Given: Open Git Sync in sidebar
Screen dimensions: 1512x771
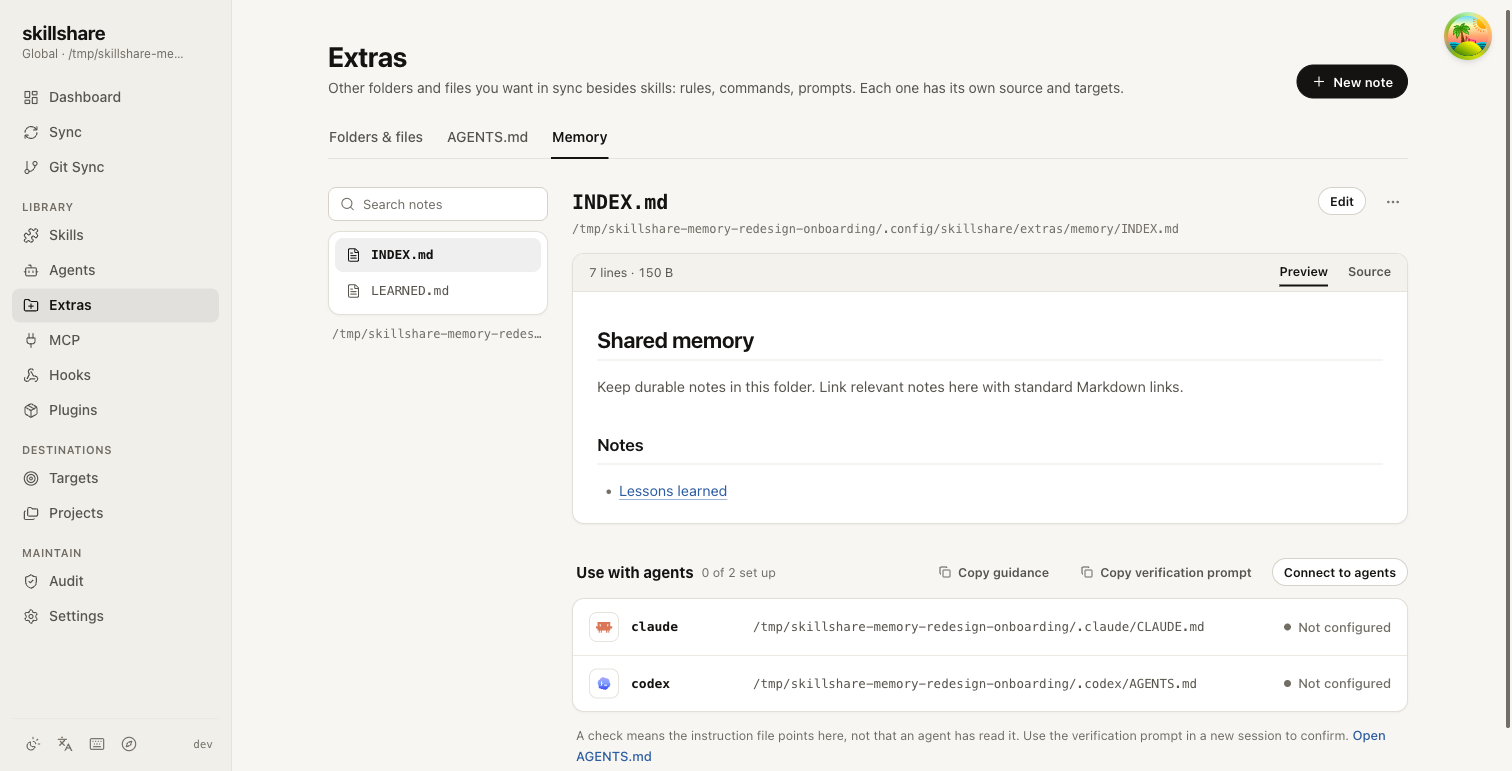Looking at the screenshot, I should pos(115,167).
